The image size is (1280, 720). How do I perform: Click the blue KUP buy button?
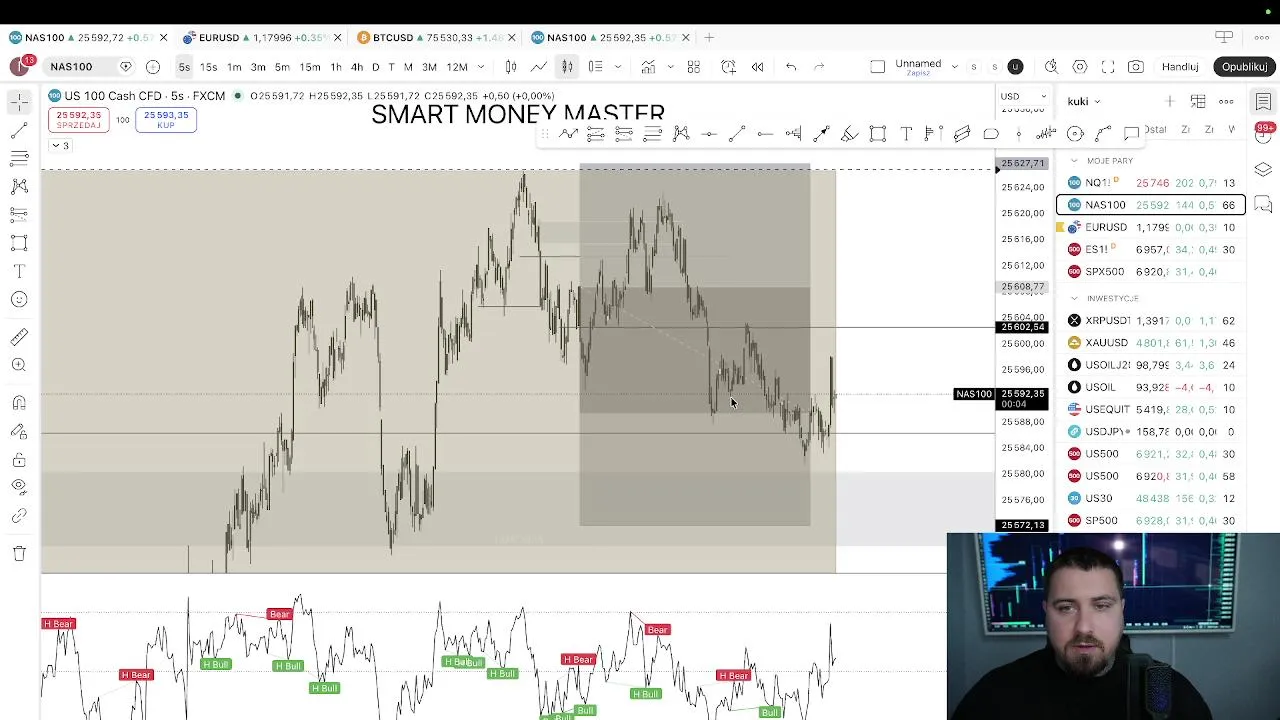(166, 120)
